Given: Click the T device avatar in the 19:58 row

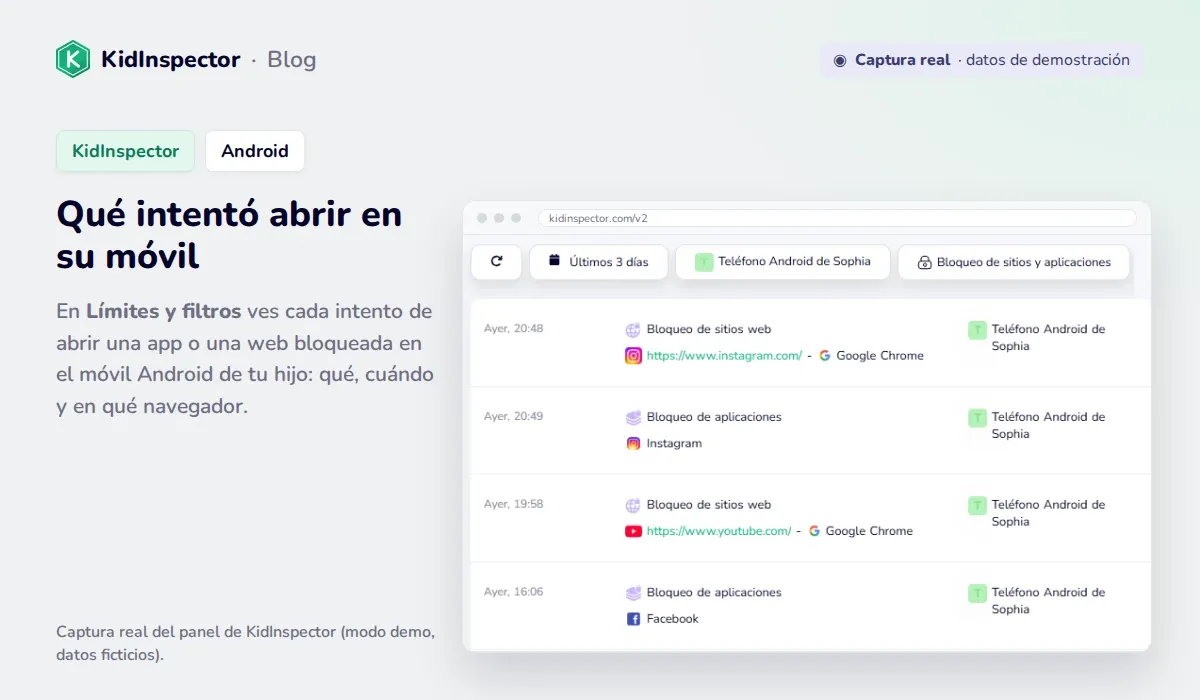Looking at the screenshot, I should coord(977,506).
